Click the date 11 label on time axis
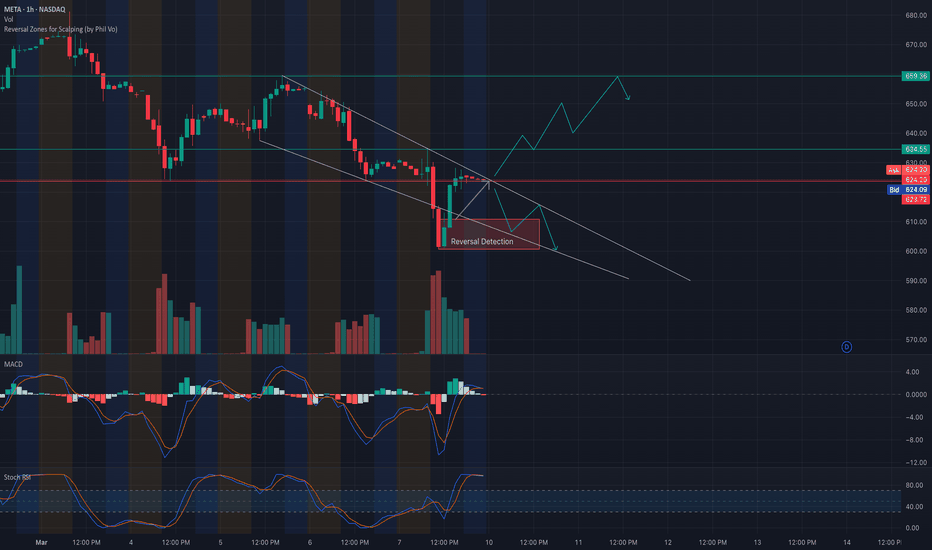The height and width of the screenshot is (550, 932). pos(578,542)
